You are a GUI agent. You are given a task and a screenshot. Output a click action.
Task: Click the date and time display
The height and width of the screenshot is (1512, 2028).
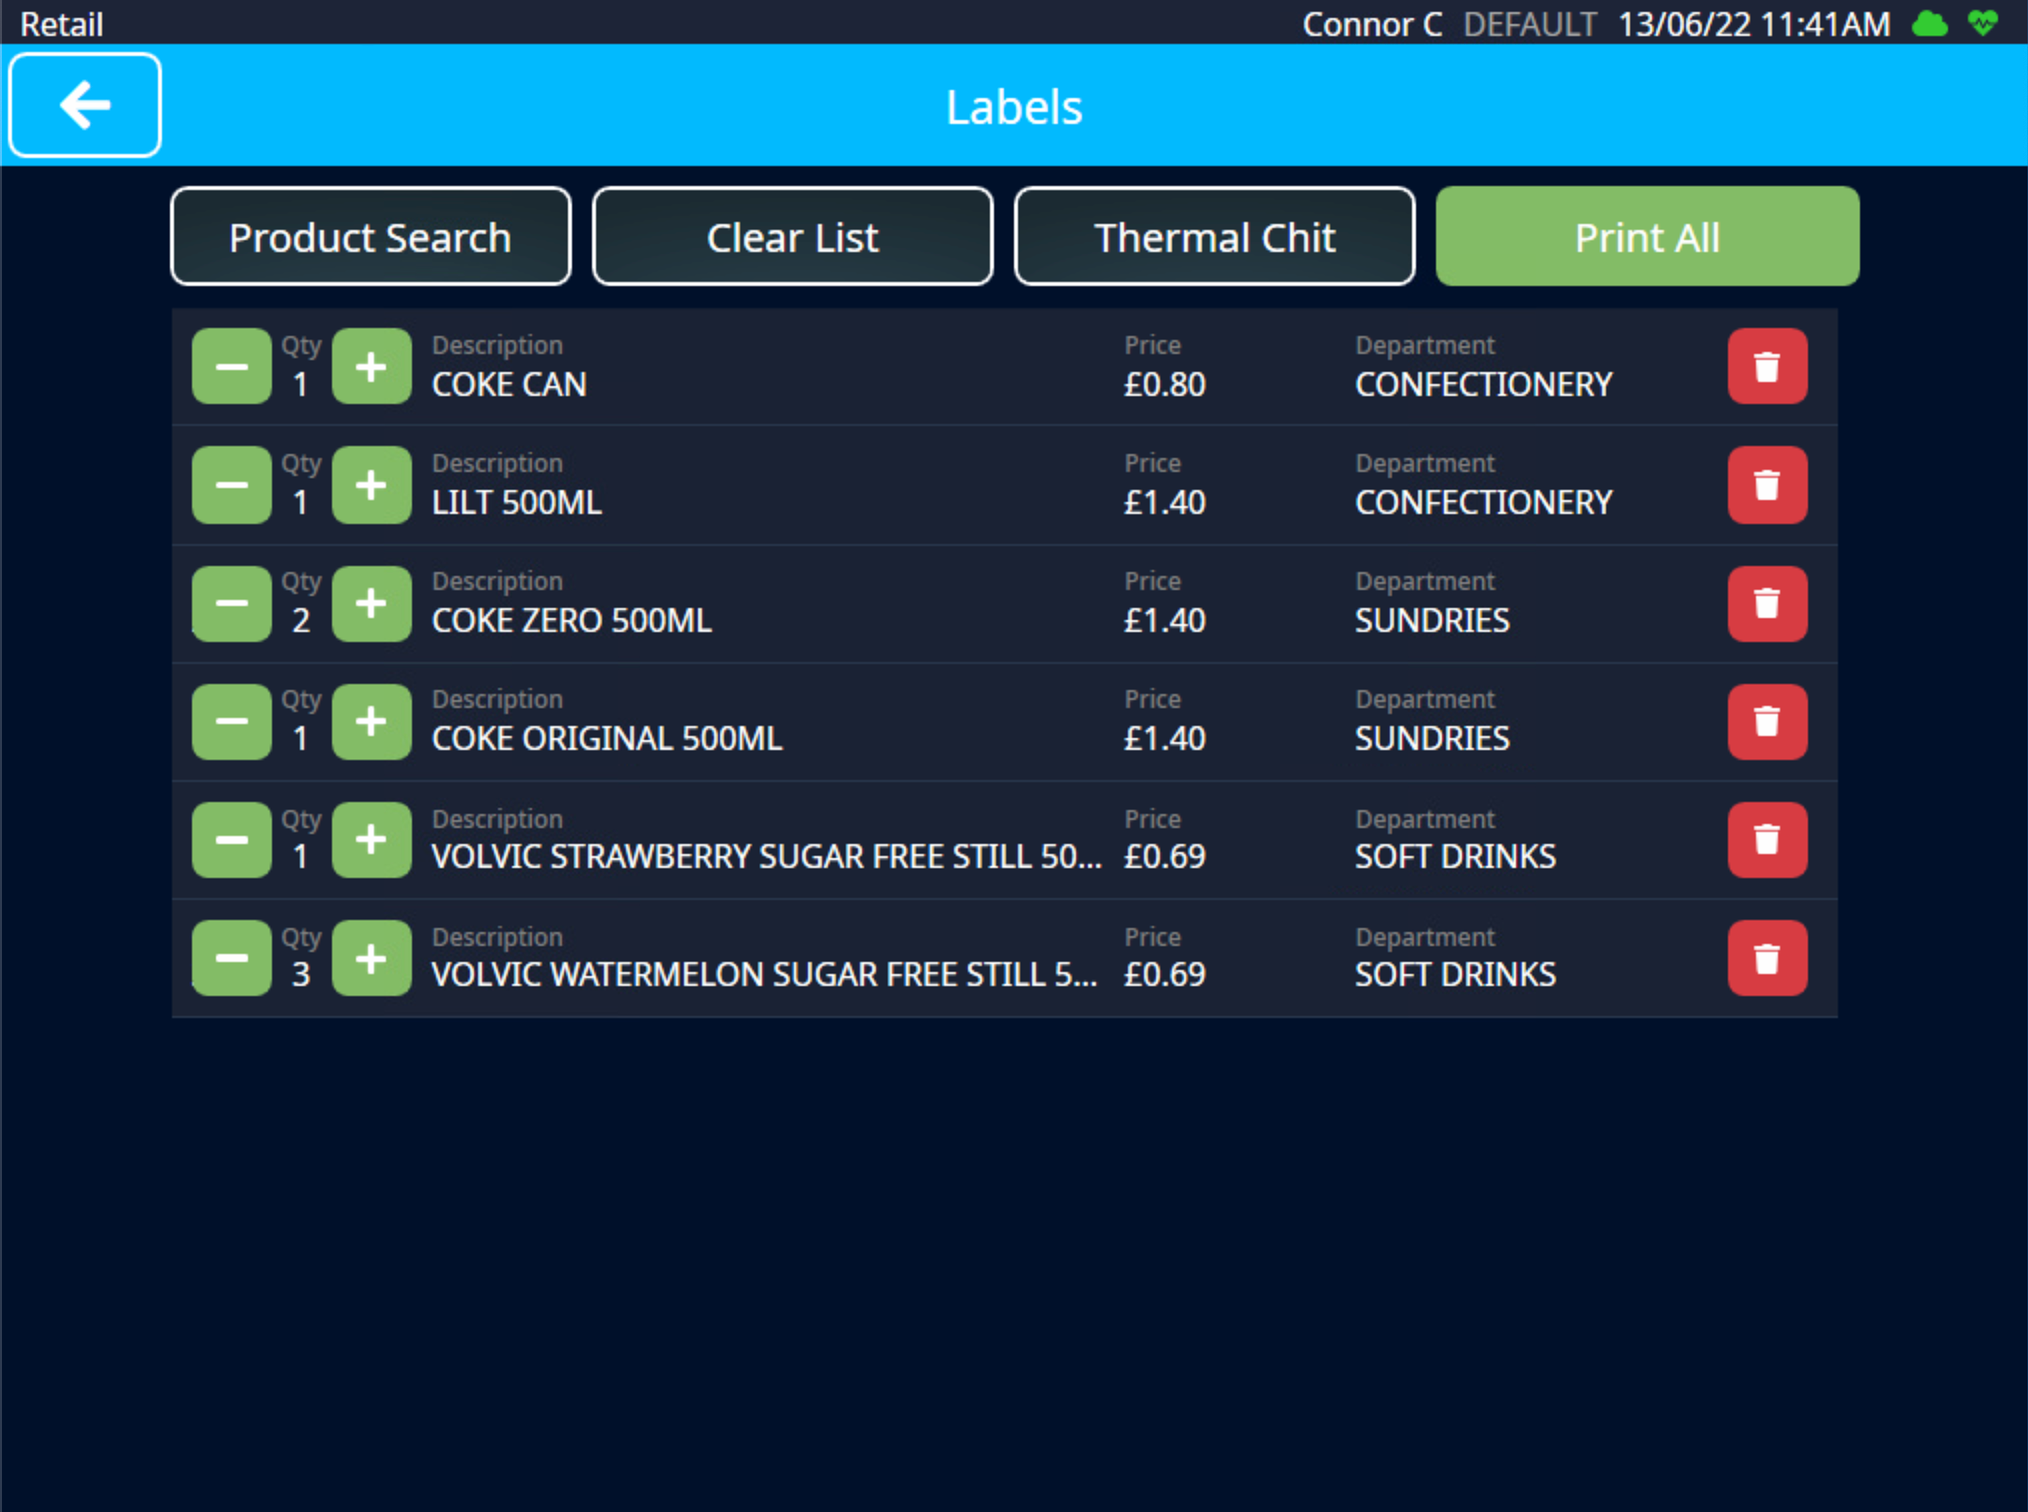pyautogui.click(x=1754, y=24)
